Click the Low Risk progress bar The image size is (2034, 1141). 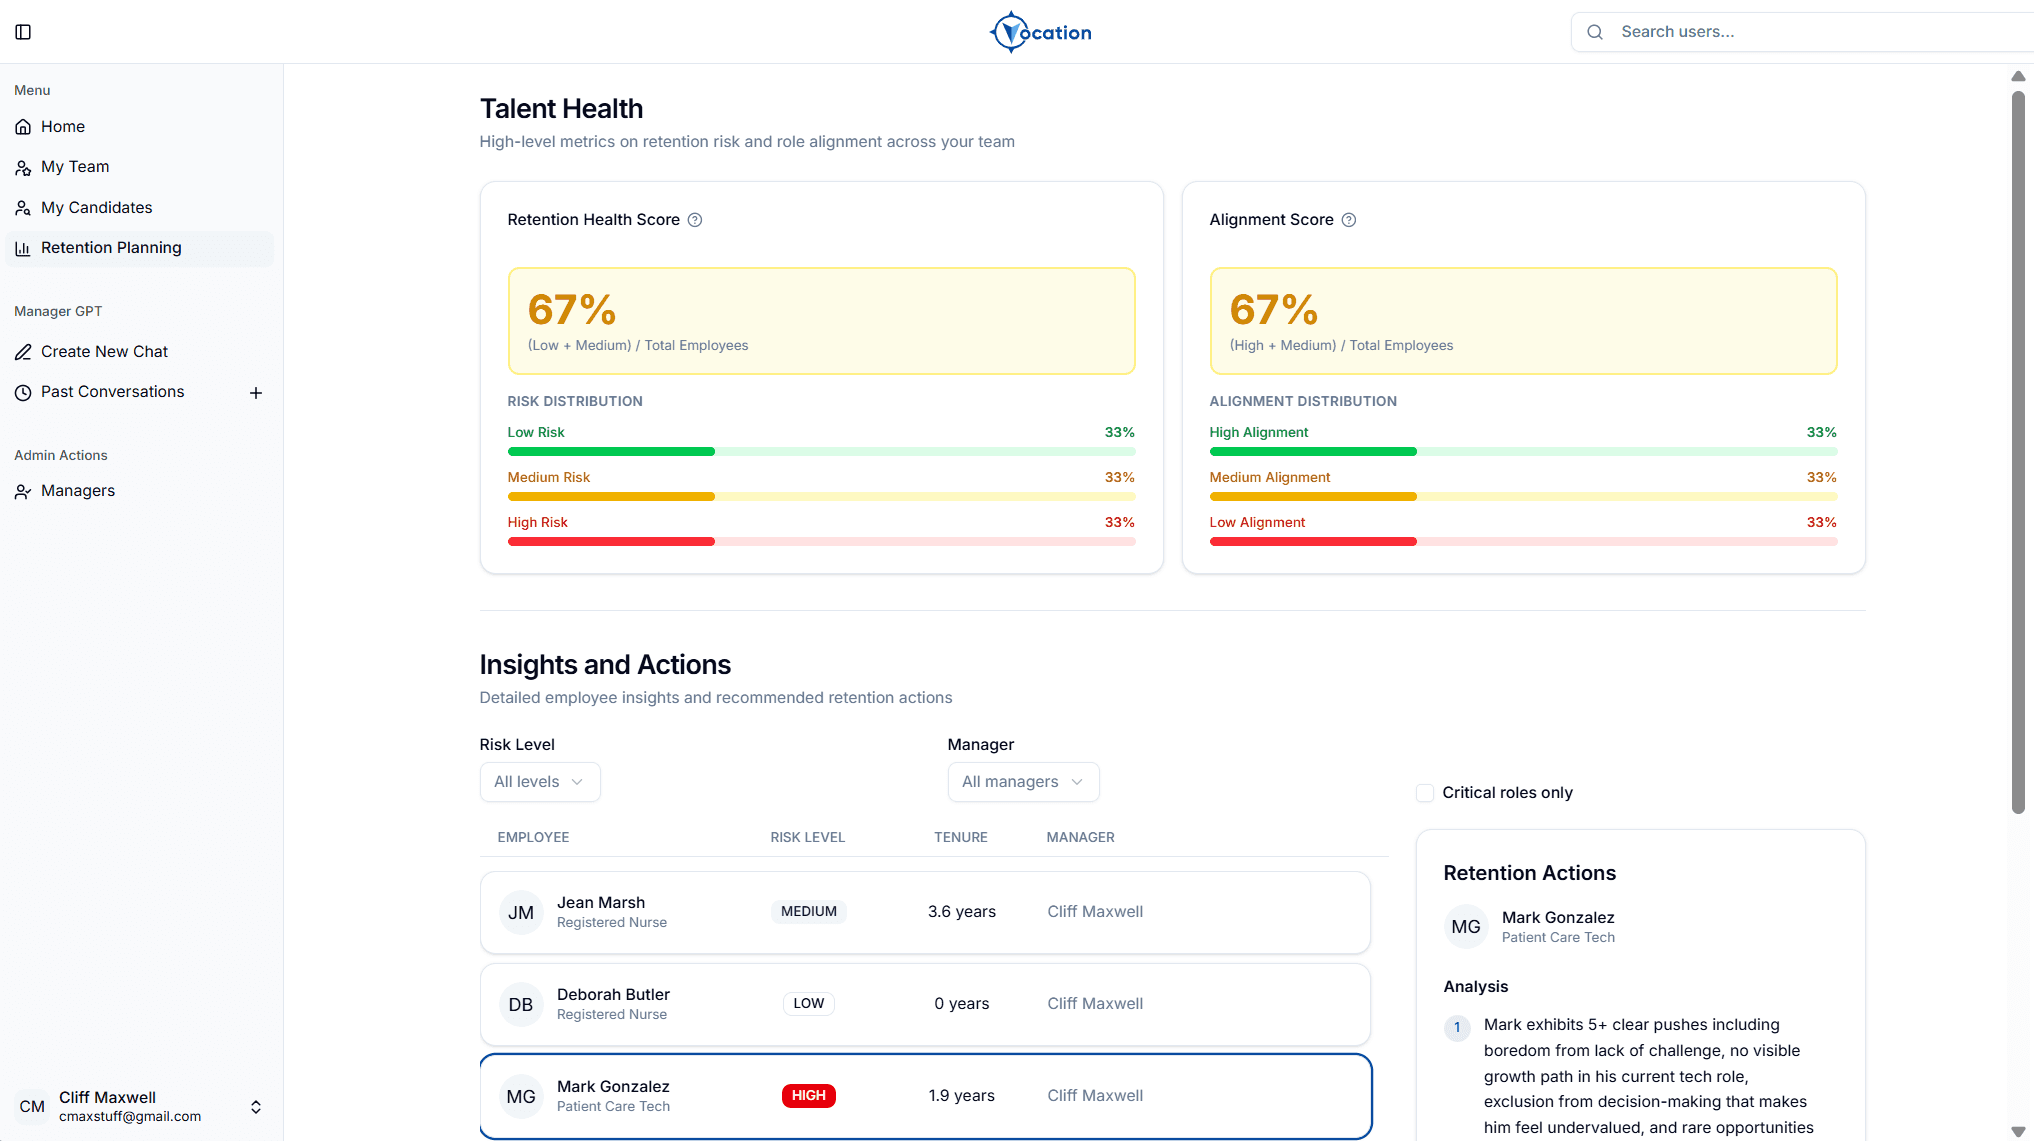(821, 452)
